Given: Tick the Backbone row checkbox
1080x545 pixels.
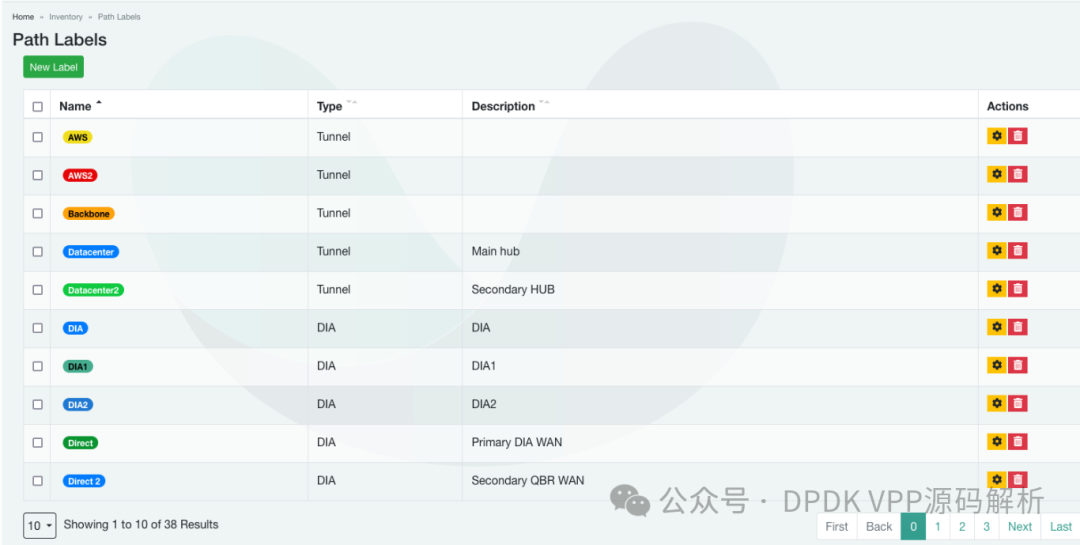Looking at the screenshot, I should (x=38, y=214).
